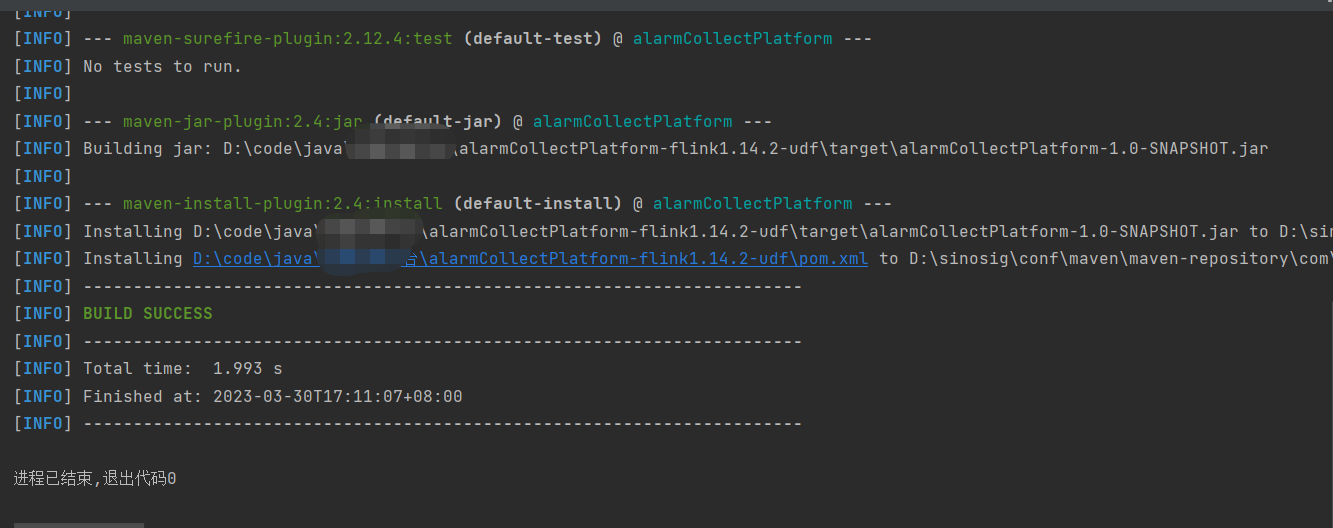Click maven-install-plugin:2.4:install text
The height and width of the screenshot is (528, 1333).
point(282,203)
